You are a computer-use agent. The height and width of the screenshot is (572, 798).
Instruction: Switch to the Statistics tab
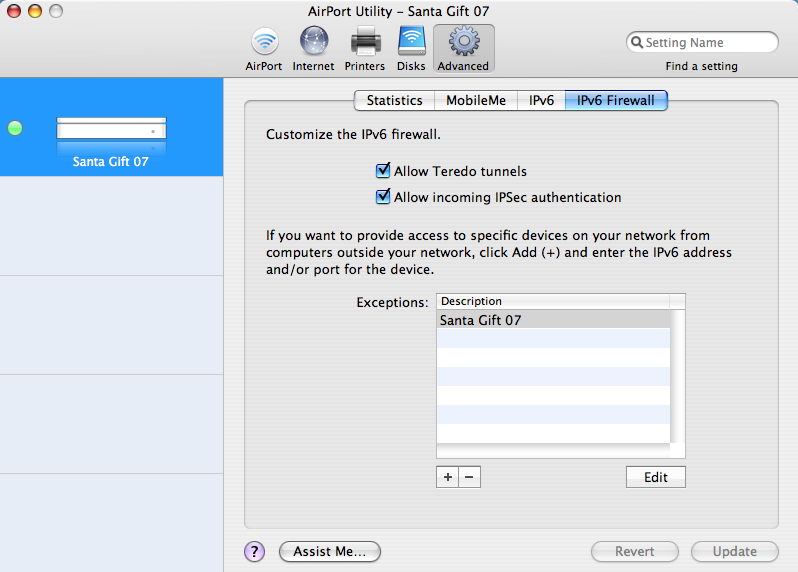394,100
